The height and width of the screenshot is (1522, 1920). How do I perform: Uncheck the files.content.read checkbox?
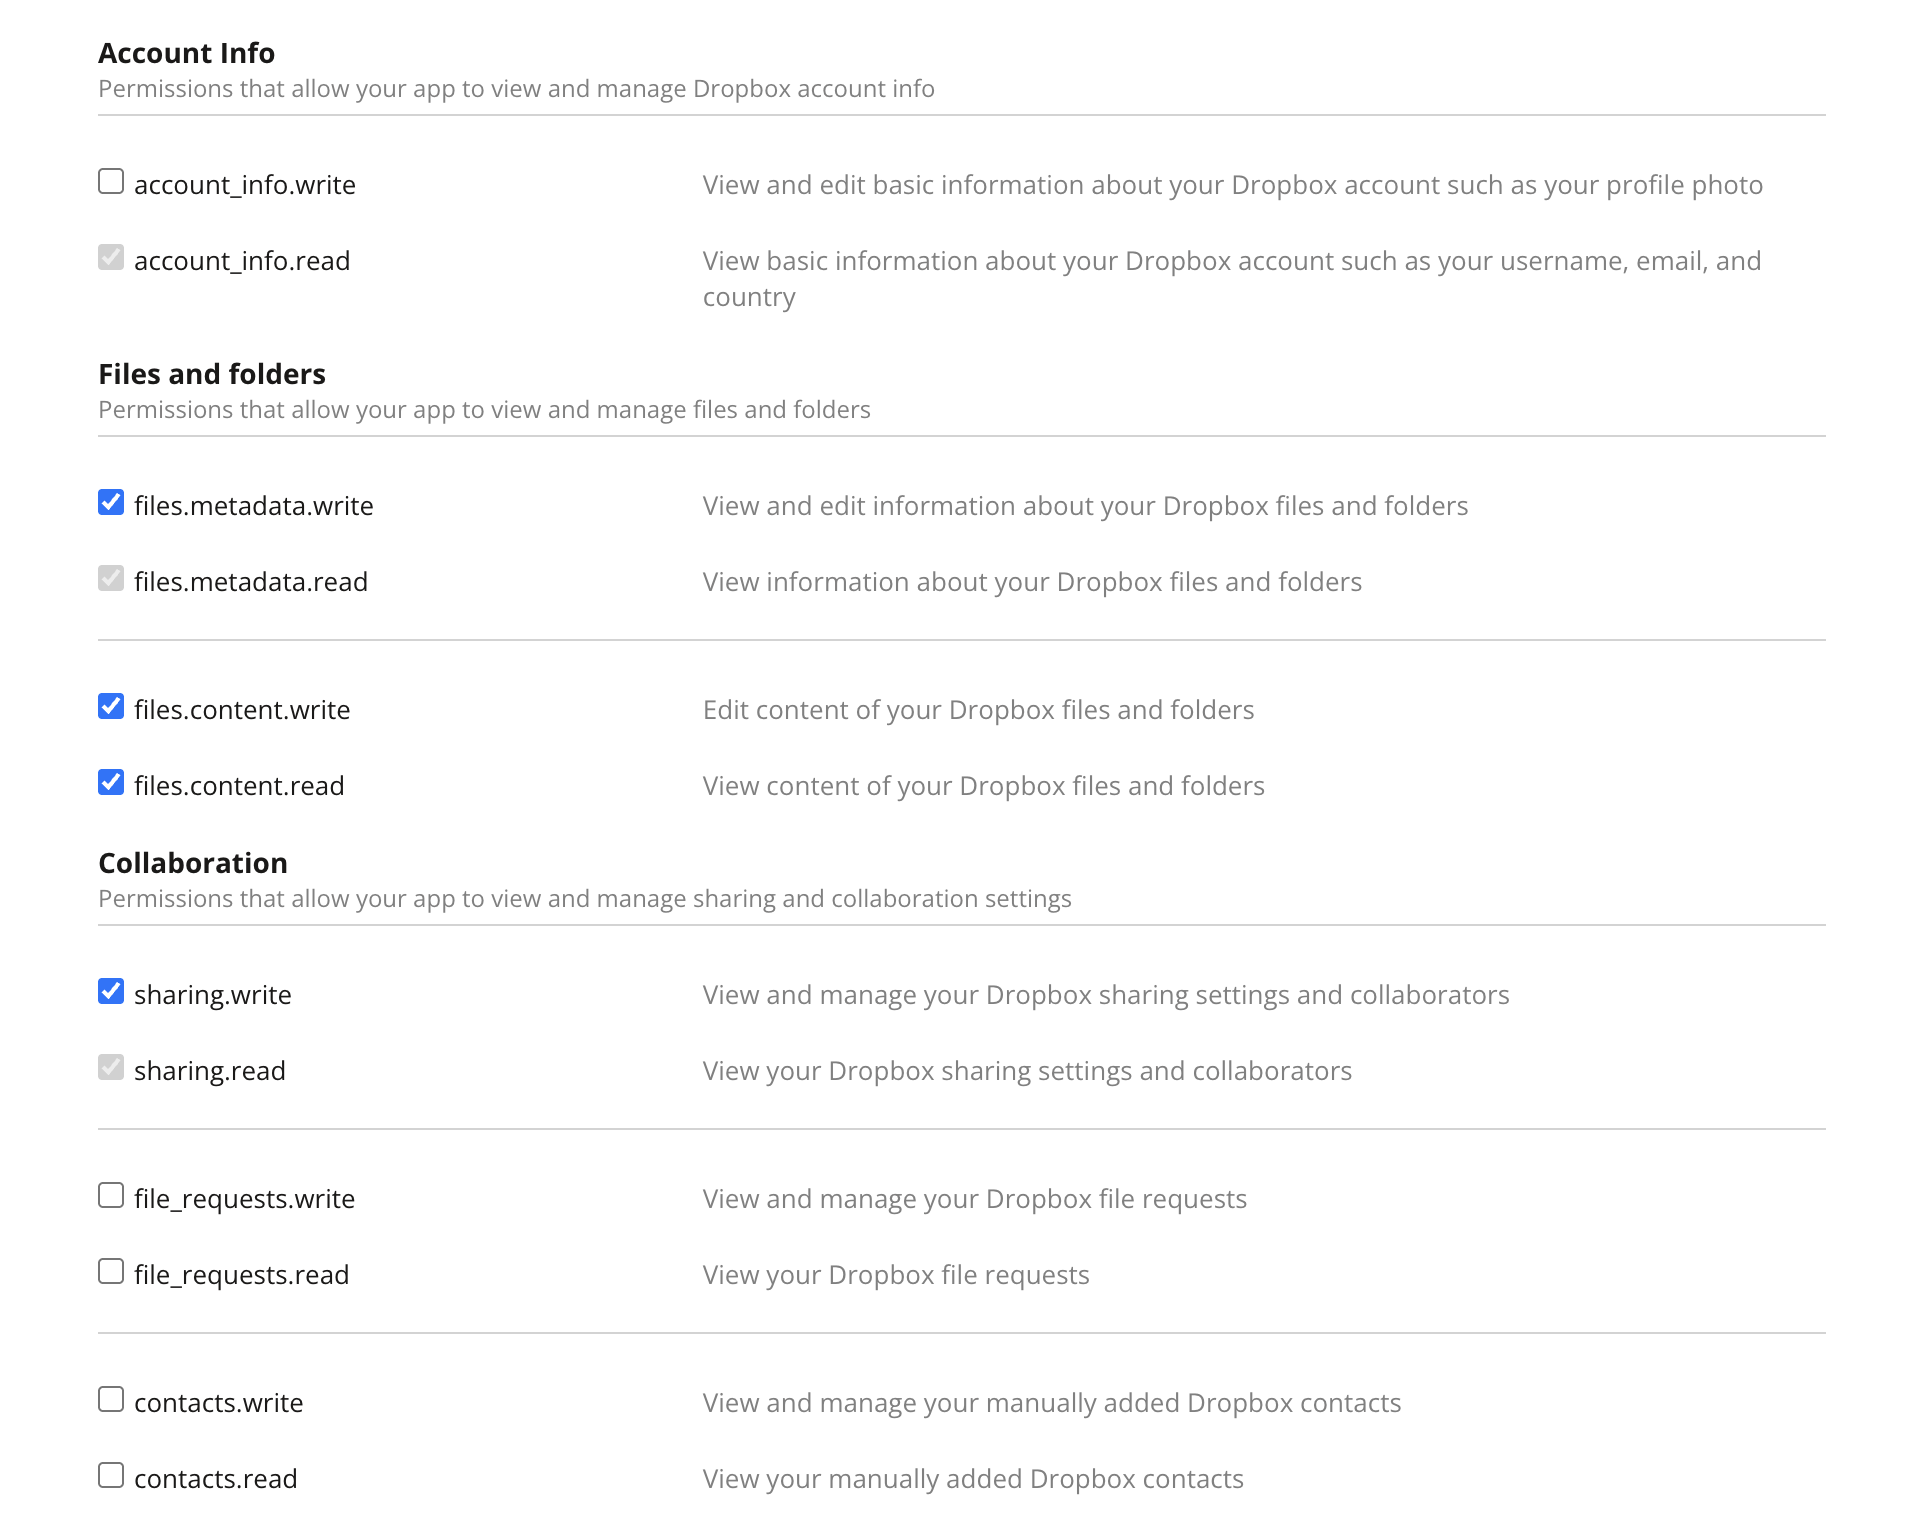click(111, 783)
